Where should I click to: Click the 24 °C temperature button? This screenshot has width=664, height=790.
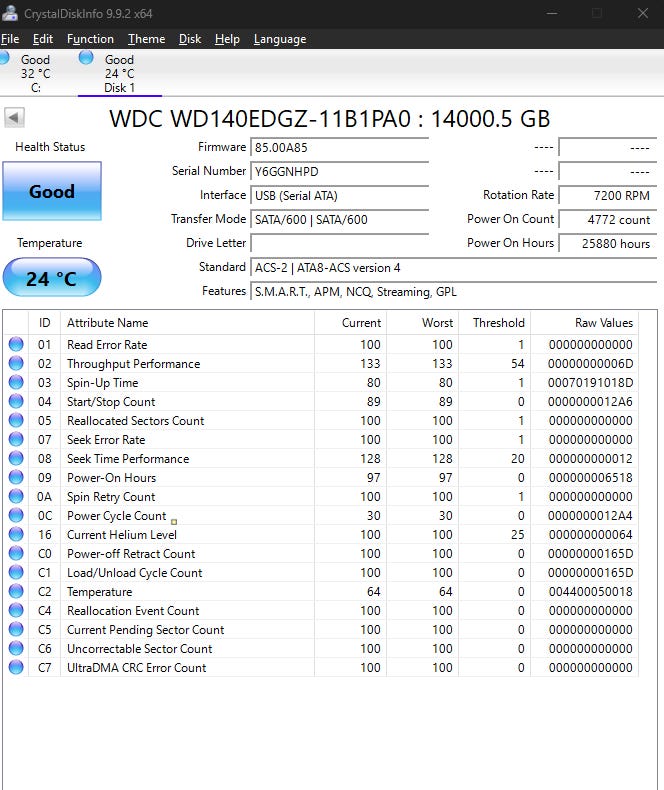coord(52,278)
